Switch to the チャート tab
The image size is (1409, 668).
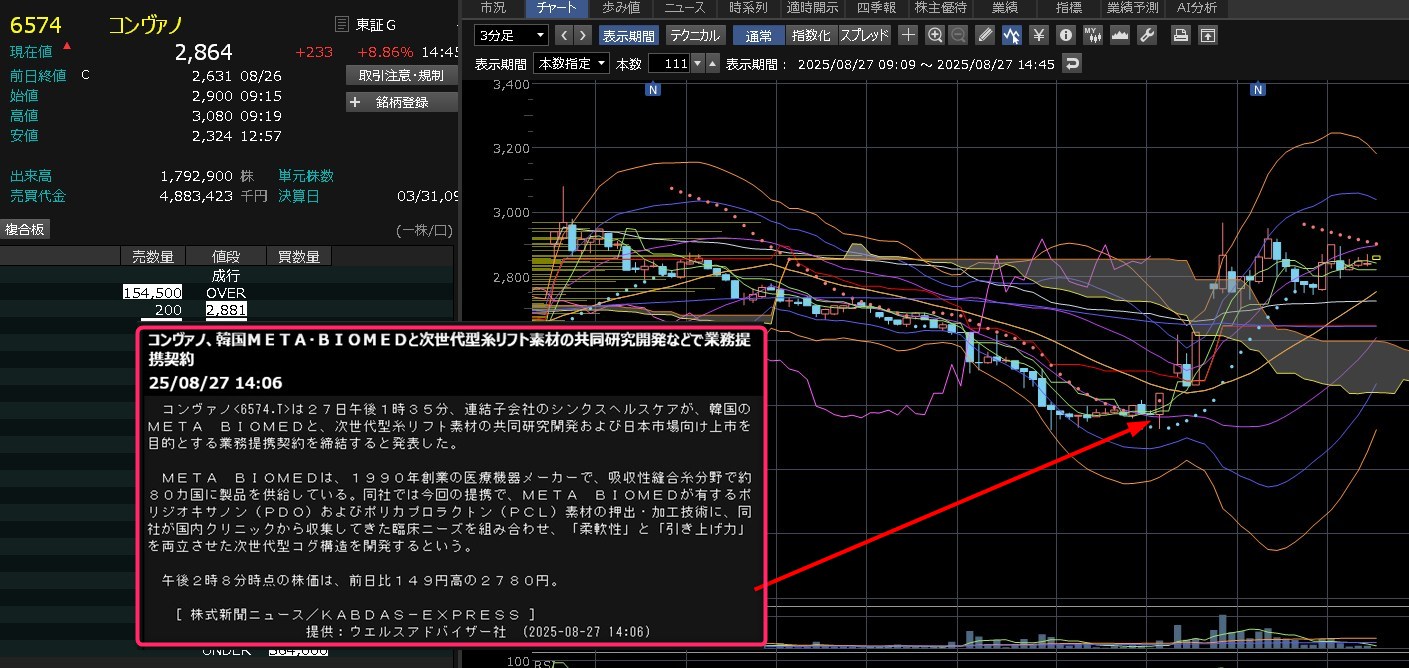[x=556, y=8]
